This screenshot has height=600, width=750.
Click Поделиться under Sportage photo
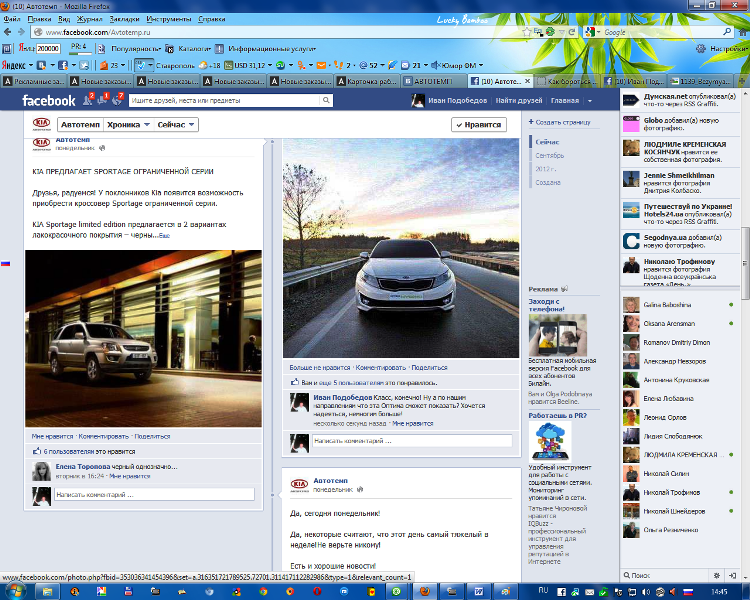click(152, 436)
